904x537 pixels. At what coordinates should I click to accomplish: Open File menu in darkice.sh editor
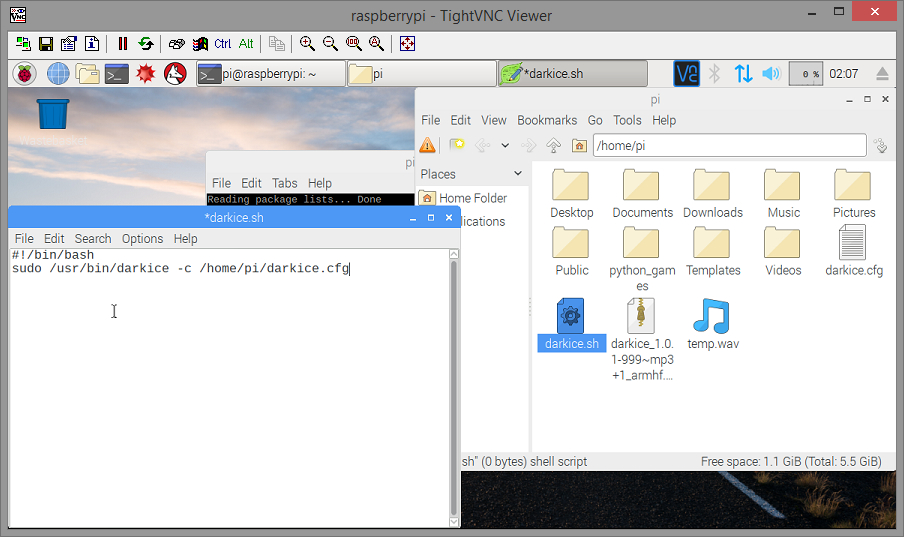coord(24,239)
